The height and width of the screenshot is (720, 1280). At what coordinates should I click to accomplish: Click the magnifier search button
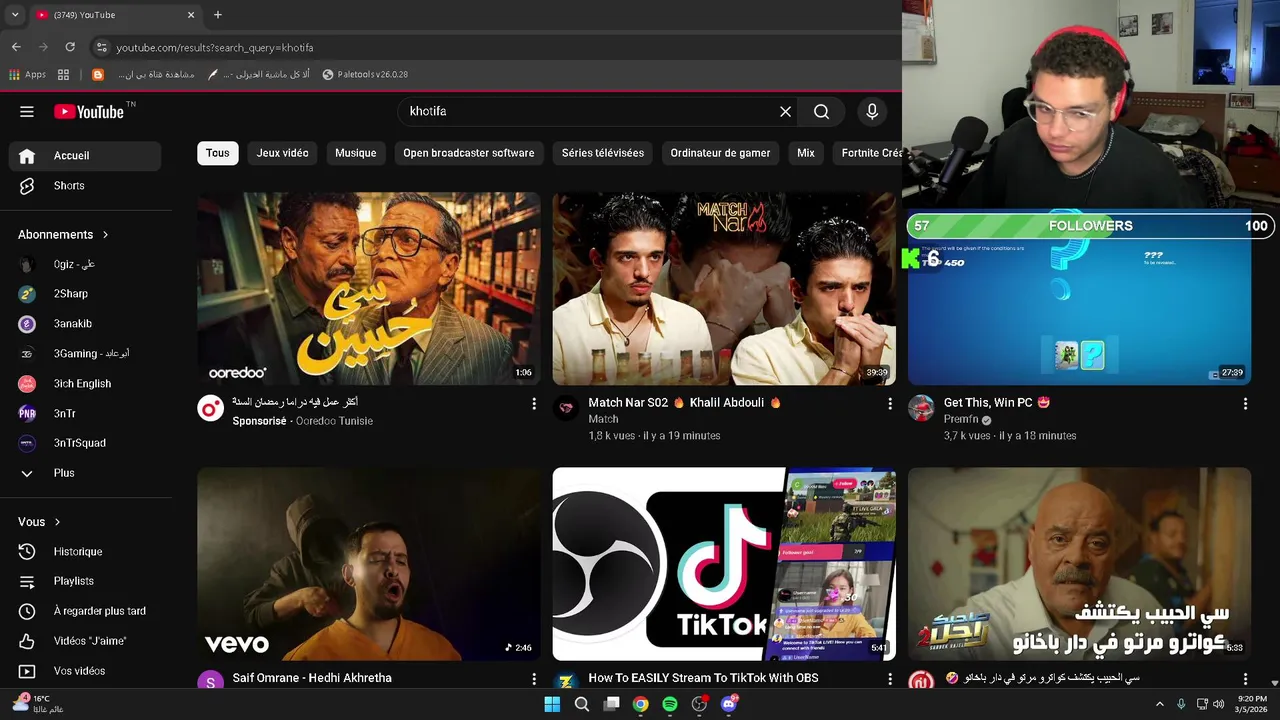[x=821, y=112]
